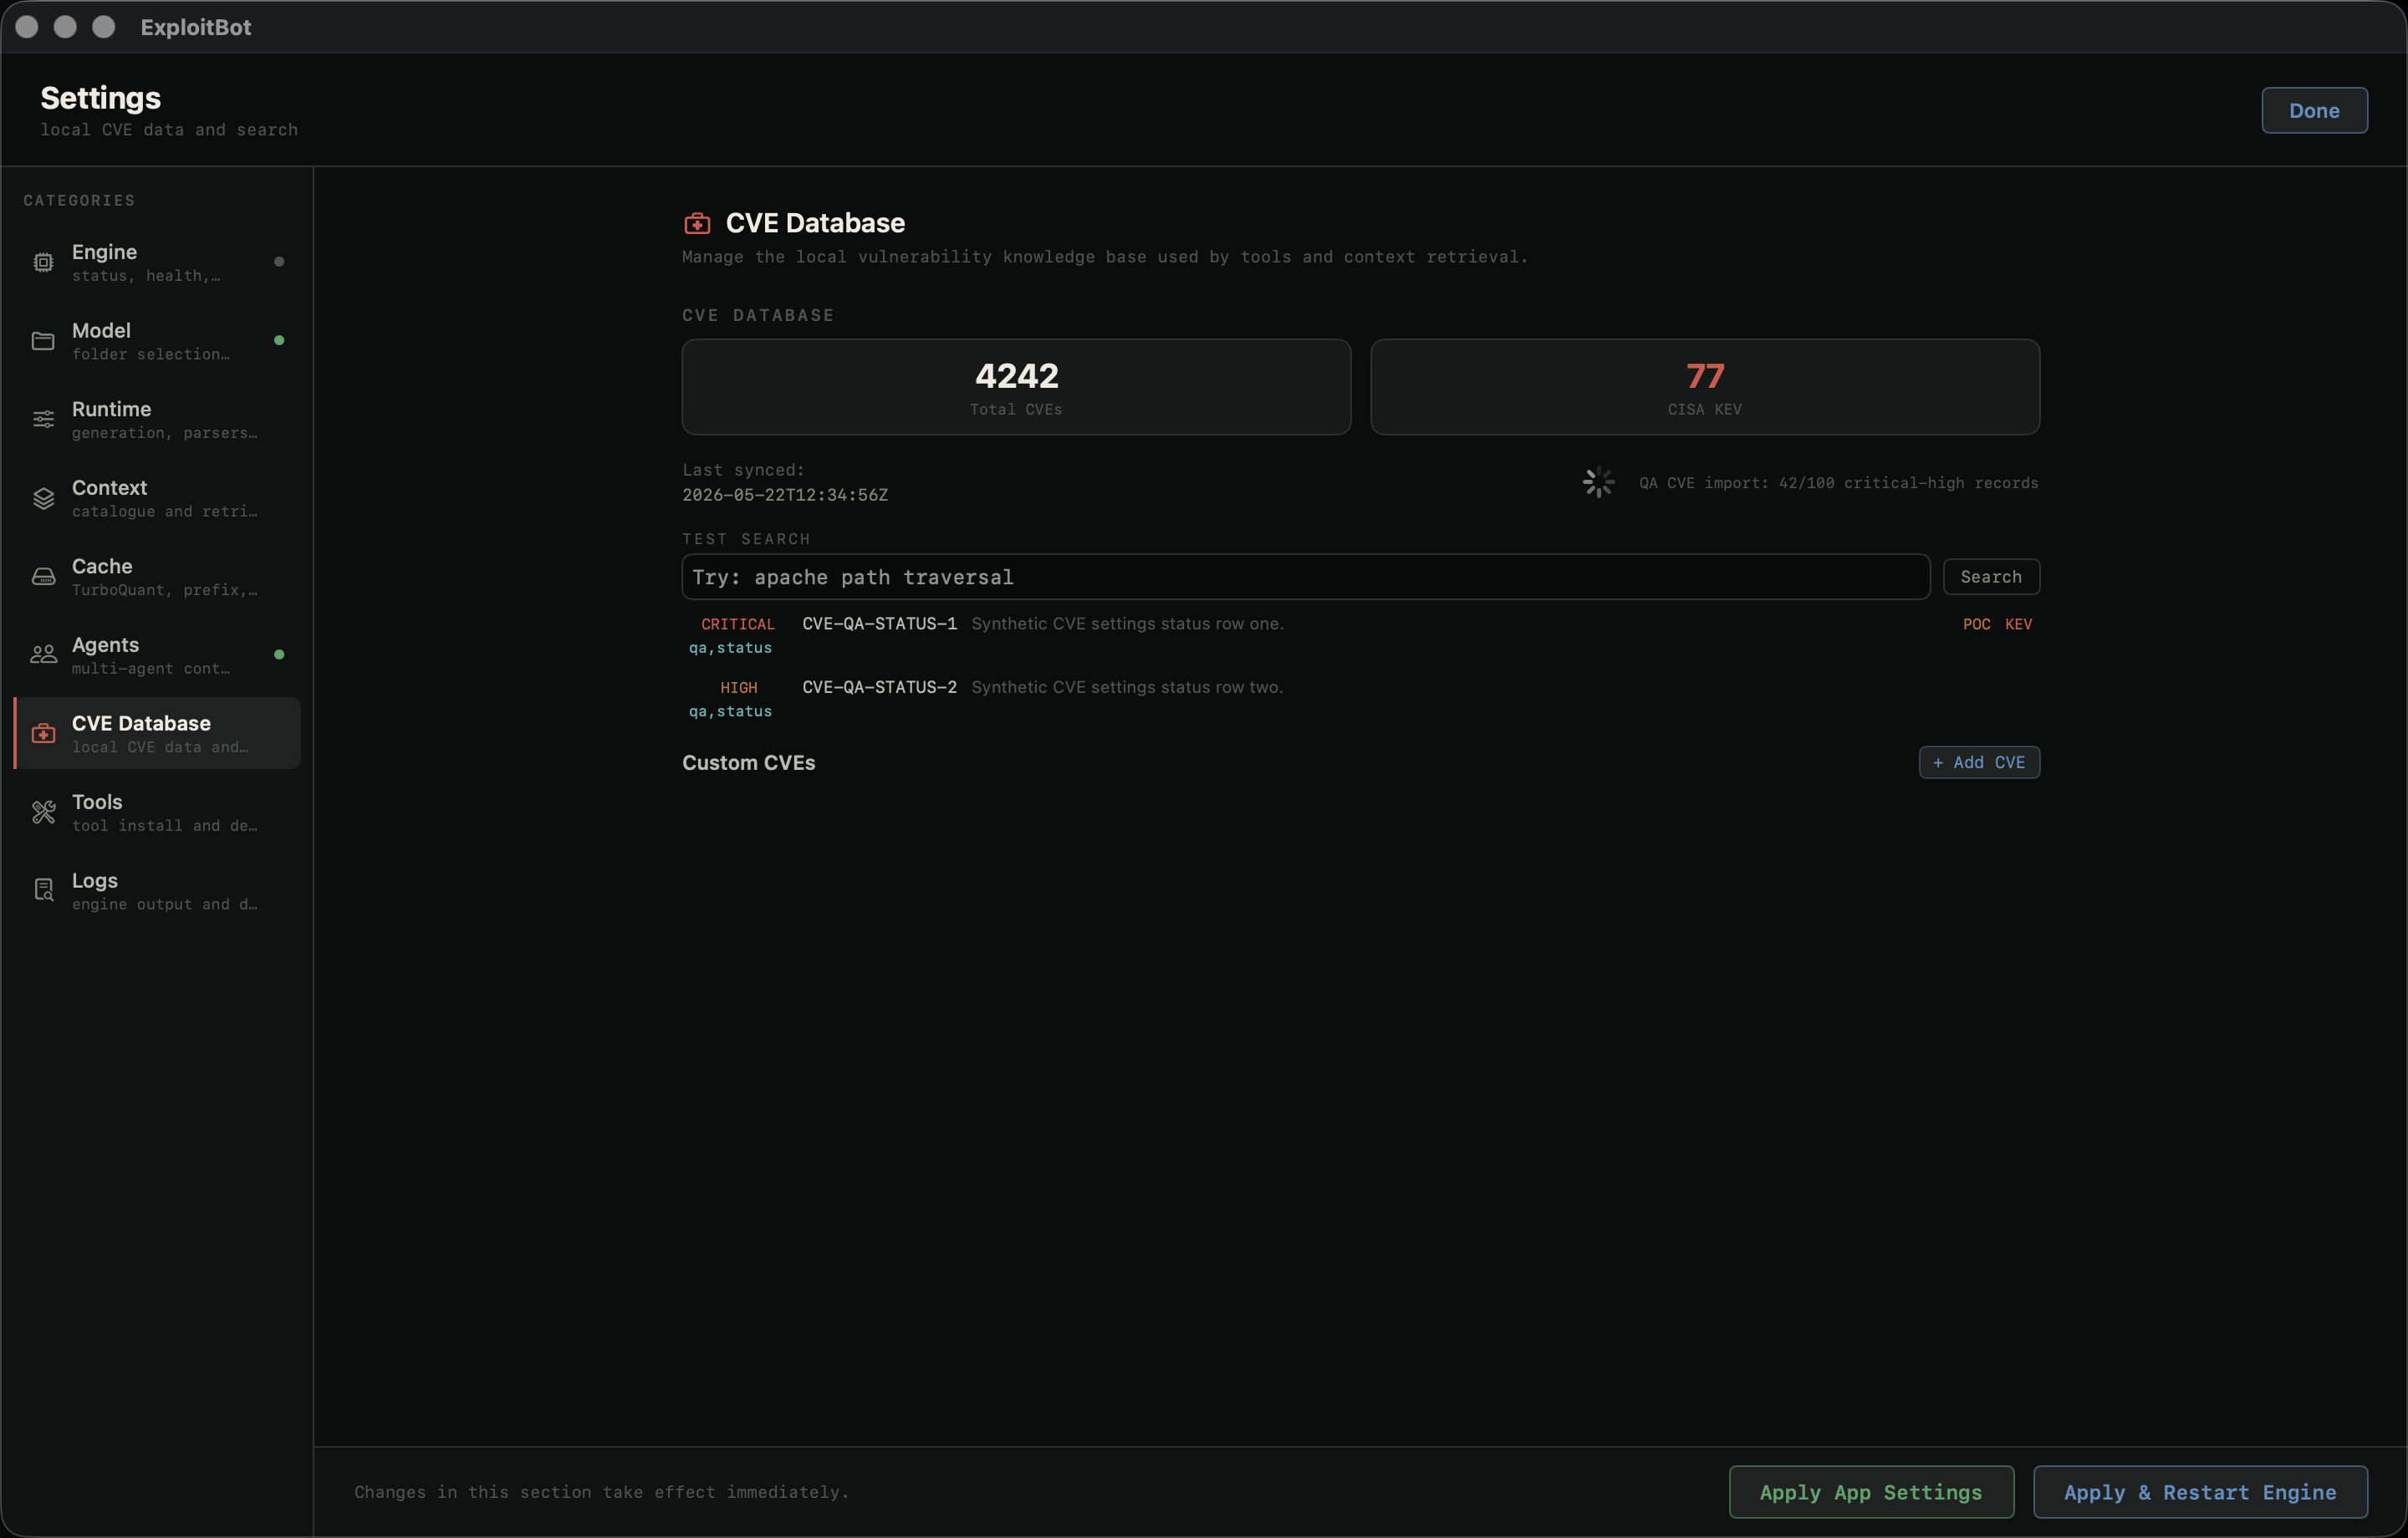The width and height of the screenshot is (2408, 1538).
Task: Click the Runtime sliders icon
Action: click(x=43, y=419)
